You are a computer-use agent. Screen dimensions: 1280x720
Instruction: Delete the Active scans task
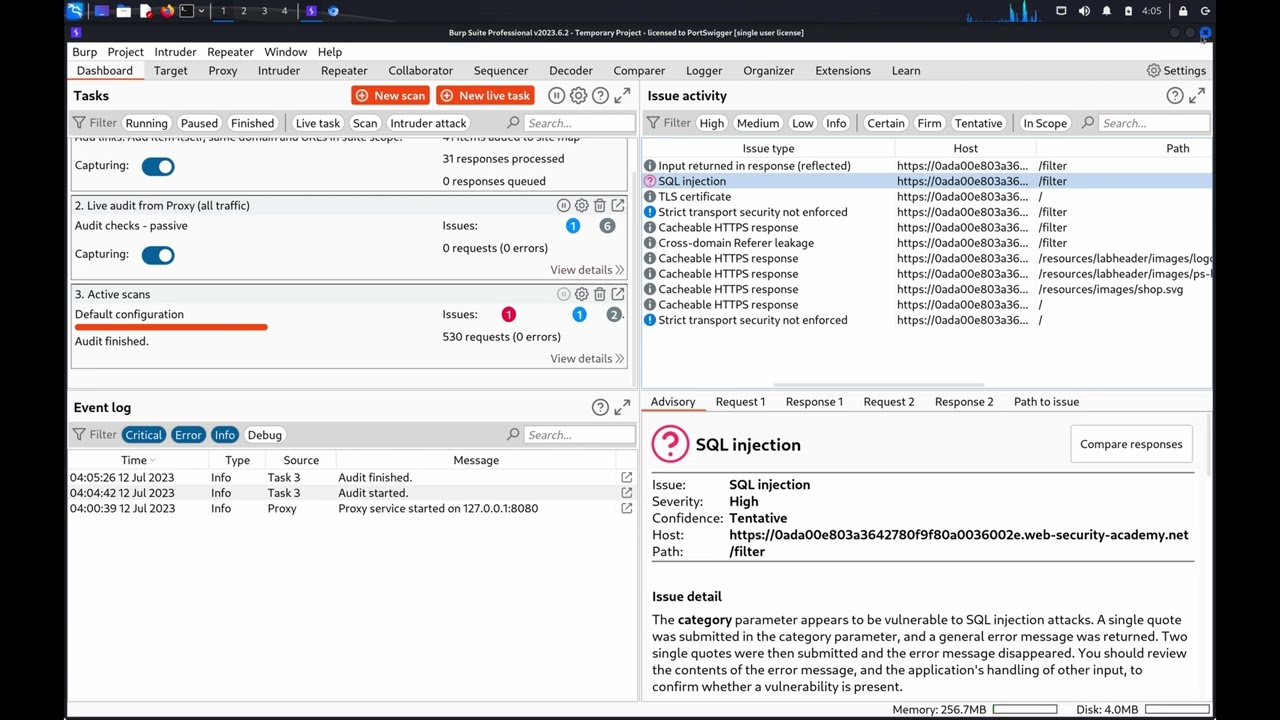(x=599, y=294)
